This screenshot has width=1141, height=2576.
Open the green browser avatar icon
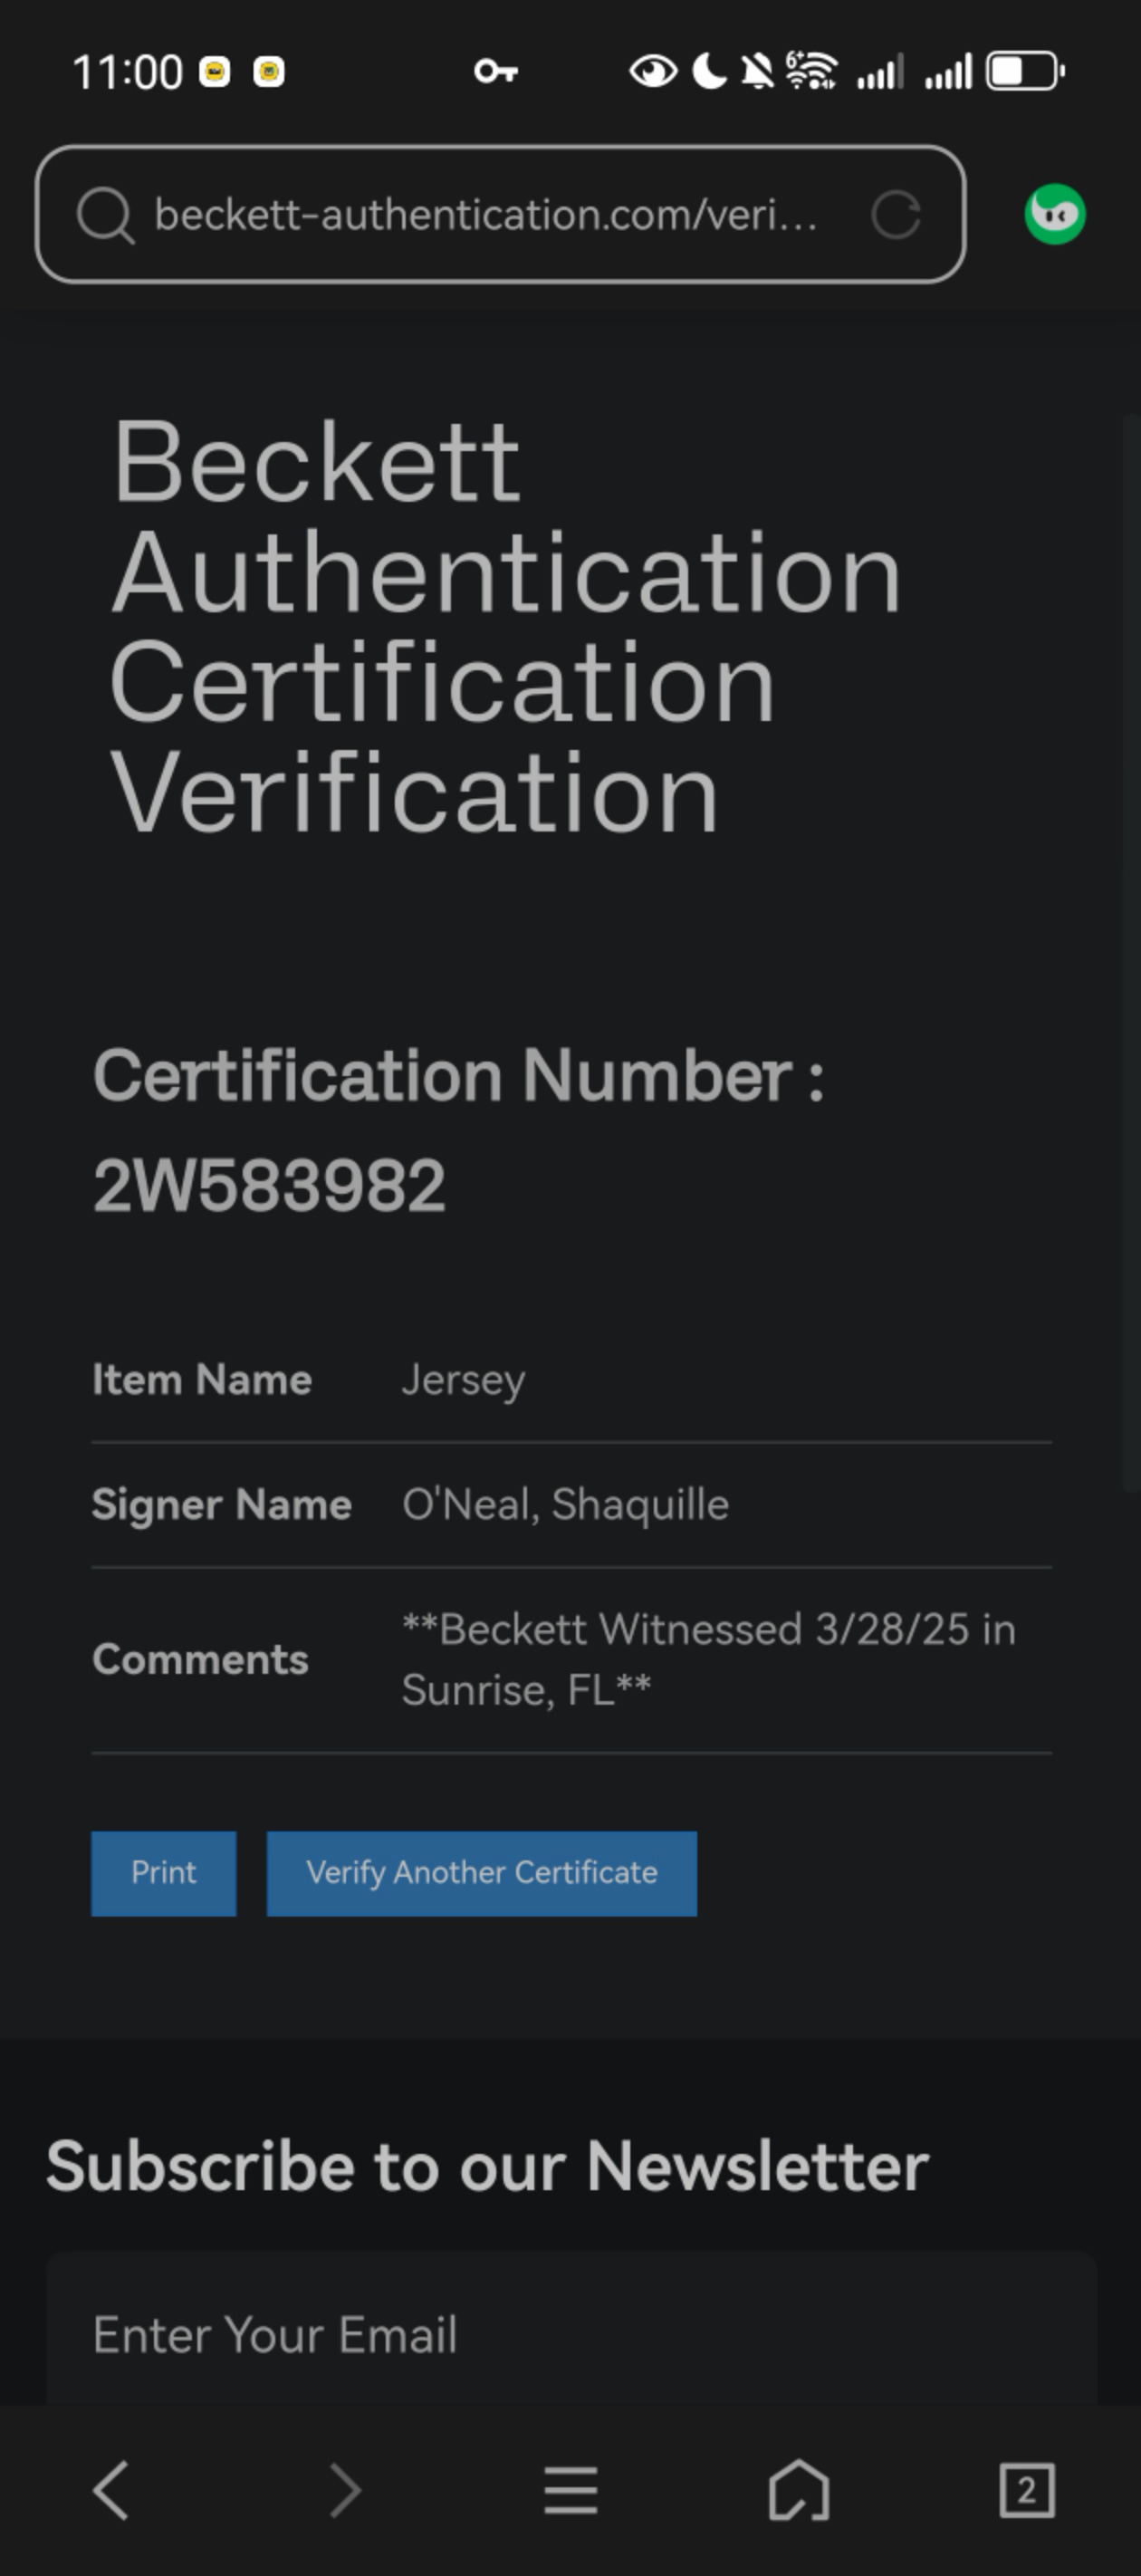[x=1055, y=214]
